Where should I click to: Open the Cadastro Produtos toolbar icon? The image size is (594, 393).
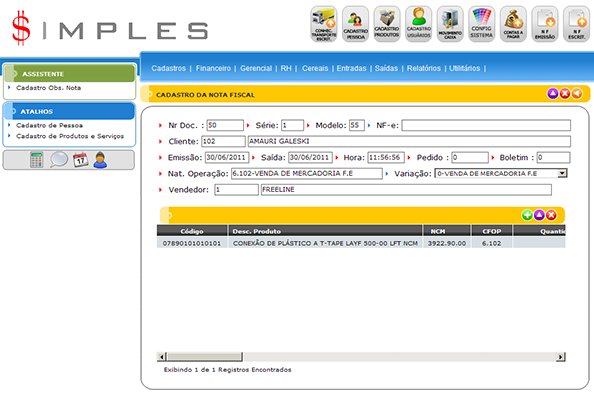[387, 24]
